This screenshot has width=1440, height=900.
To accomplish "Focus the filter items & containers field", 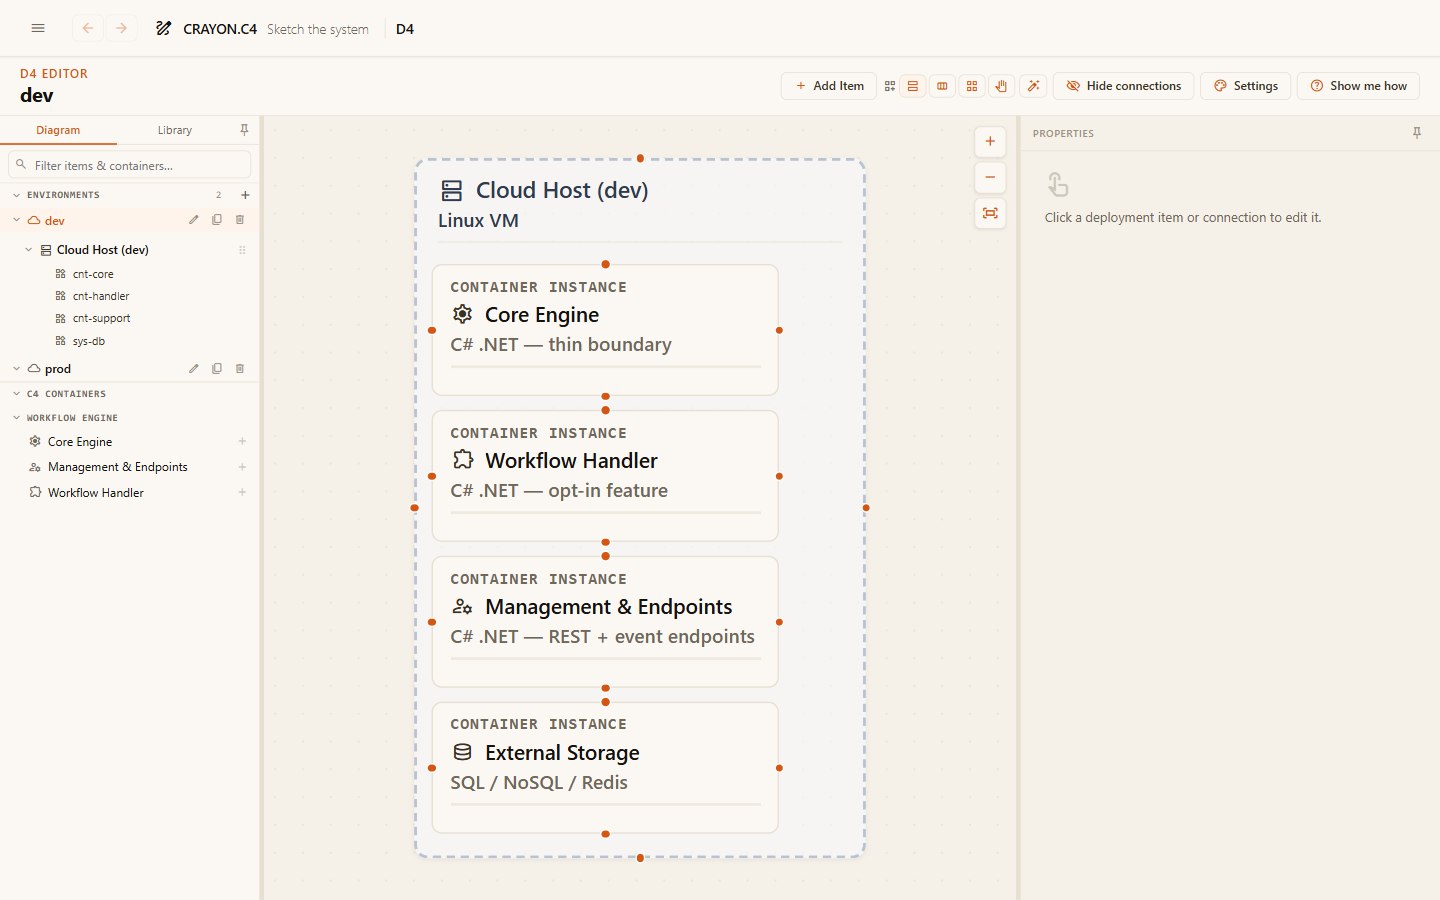I will click(x=130, y=165).
